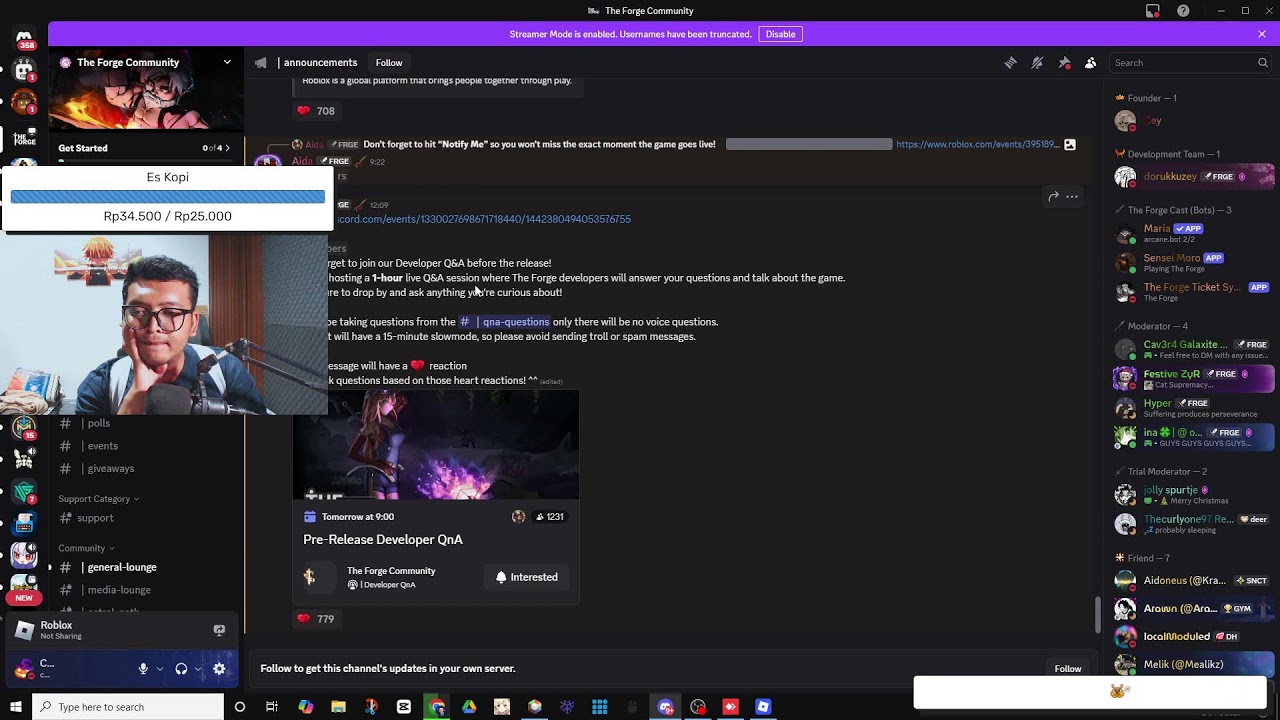Click the user avatar in bottom user panel
1280x720 pixels.
point(23,668)
